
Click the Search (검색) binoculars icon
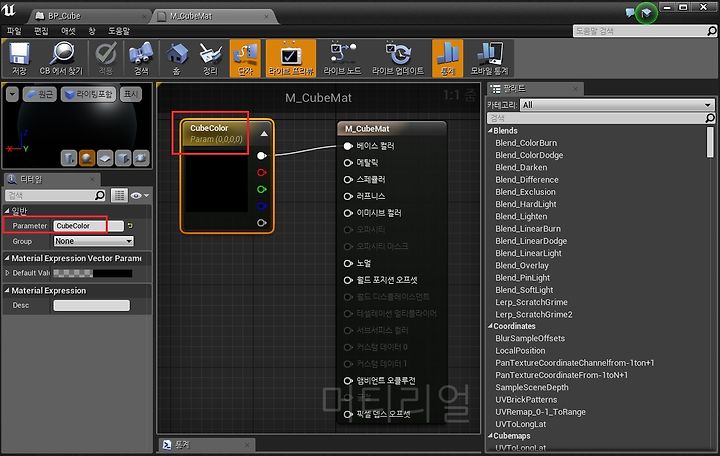(x=141, y=58)
